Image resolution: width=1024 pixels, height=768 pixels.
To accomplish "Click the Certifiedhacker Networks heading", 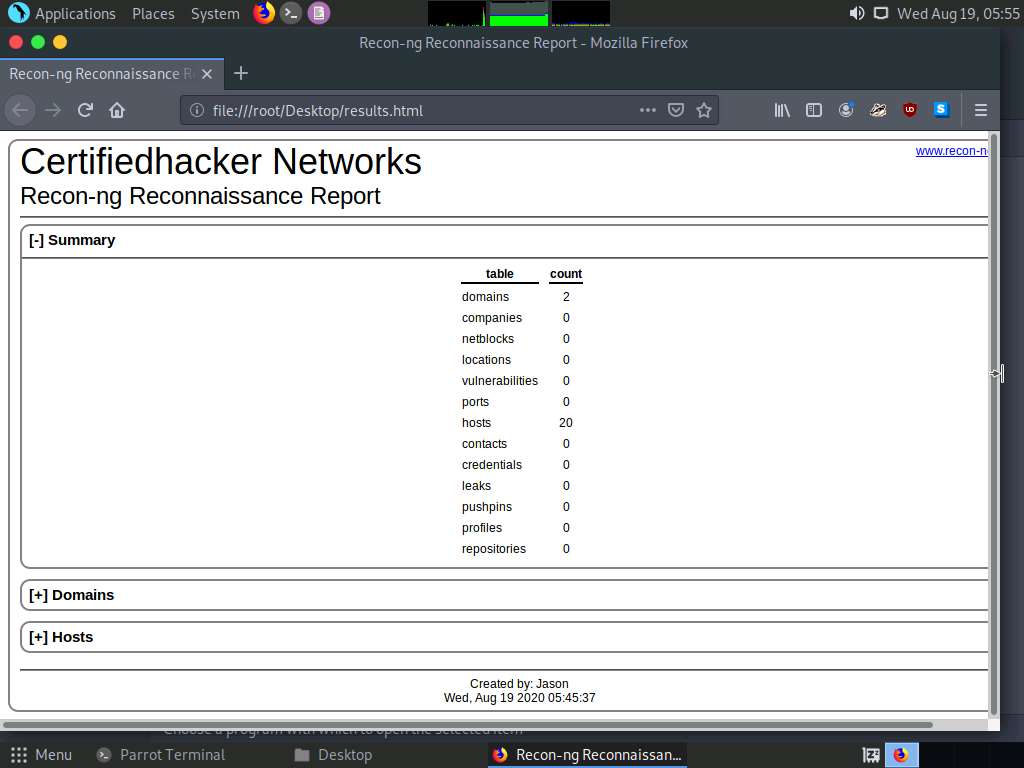I will (x=221, y=161).
